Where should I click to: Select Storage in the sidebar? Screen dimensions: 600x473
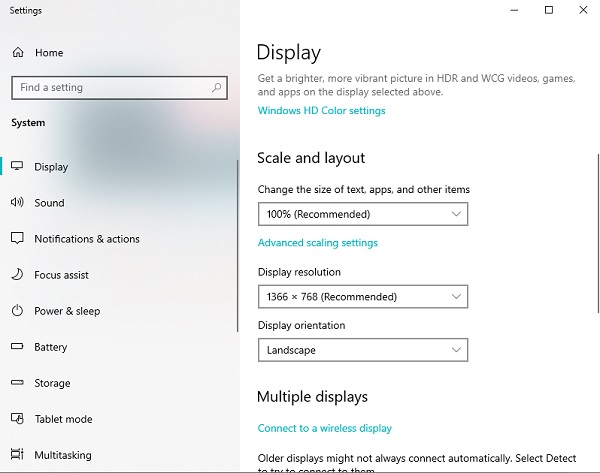[119, 383]
